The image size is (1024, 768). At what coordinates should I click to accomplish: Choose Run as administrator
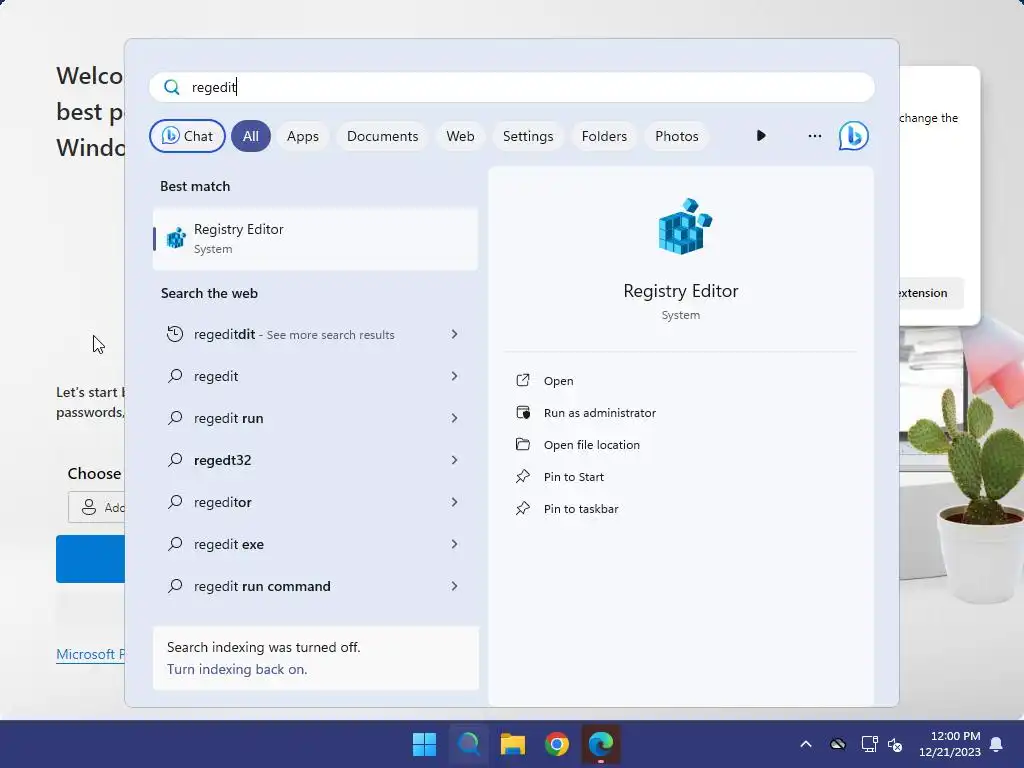[600, 413]
